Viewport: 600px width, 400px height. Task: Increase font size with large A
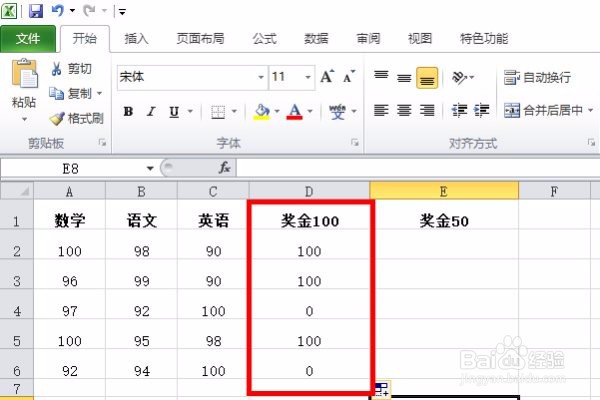tap(327, 77)
